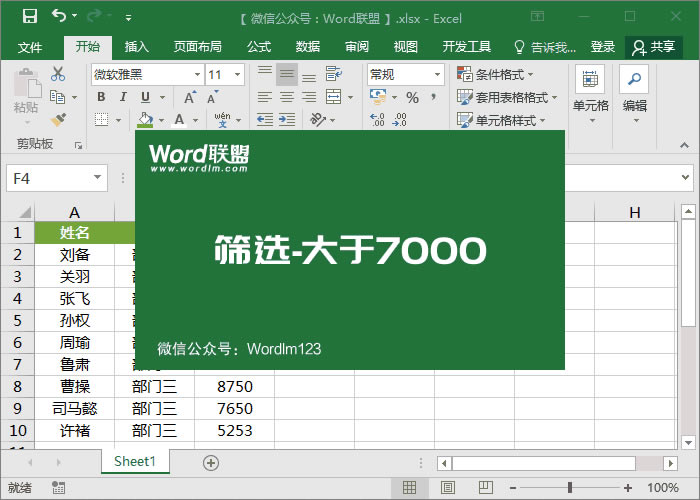The height and width of the screenshot is (500, 700).
Task: Toggle Italic formatting
Action: 123,97
